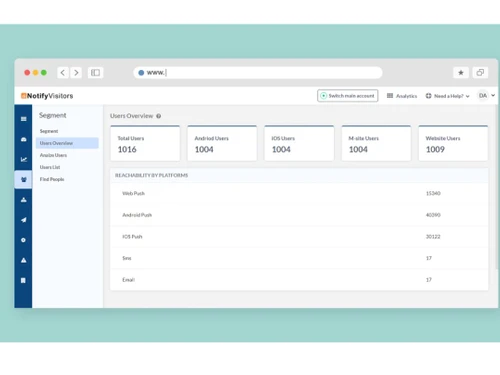
Task: Open the analytics line-chart sidebar icon
Action: (23, 159)
